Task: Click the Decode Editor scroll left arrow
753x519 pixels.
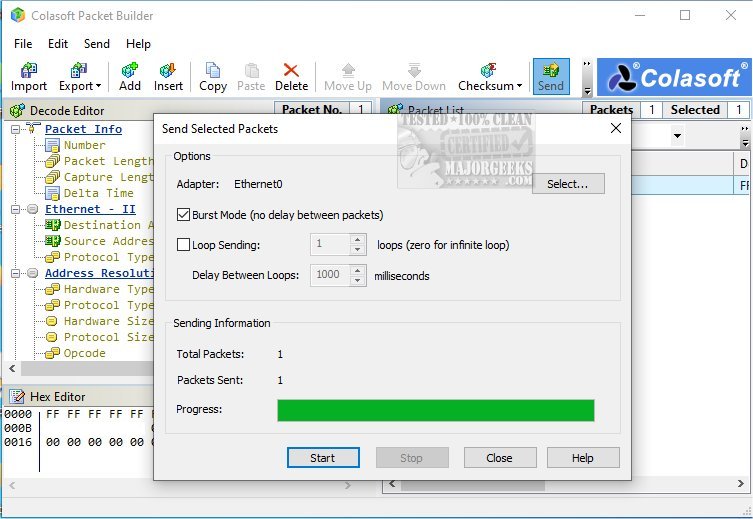Action: (12, 369)
